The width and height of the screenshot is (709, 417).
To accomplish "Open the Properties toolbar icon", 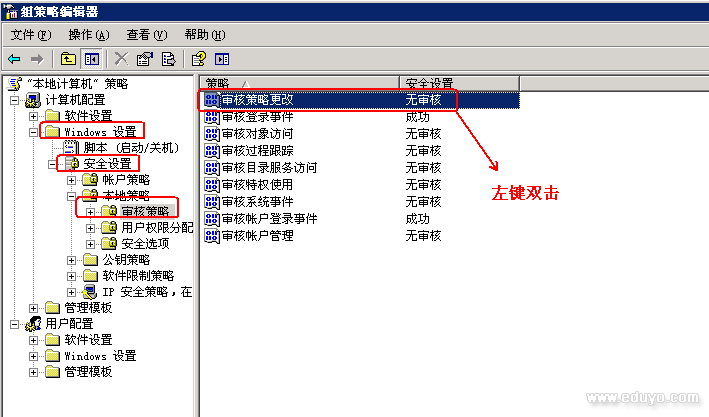I will click(145, 59).
